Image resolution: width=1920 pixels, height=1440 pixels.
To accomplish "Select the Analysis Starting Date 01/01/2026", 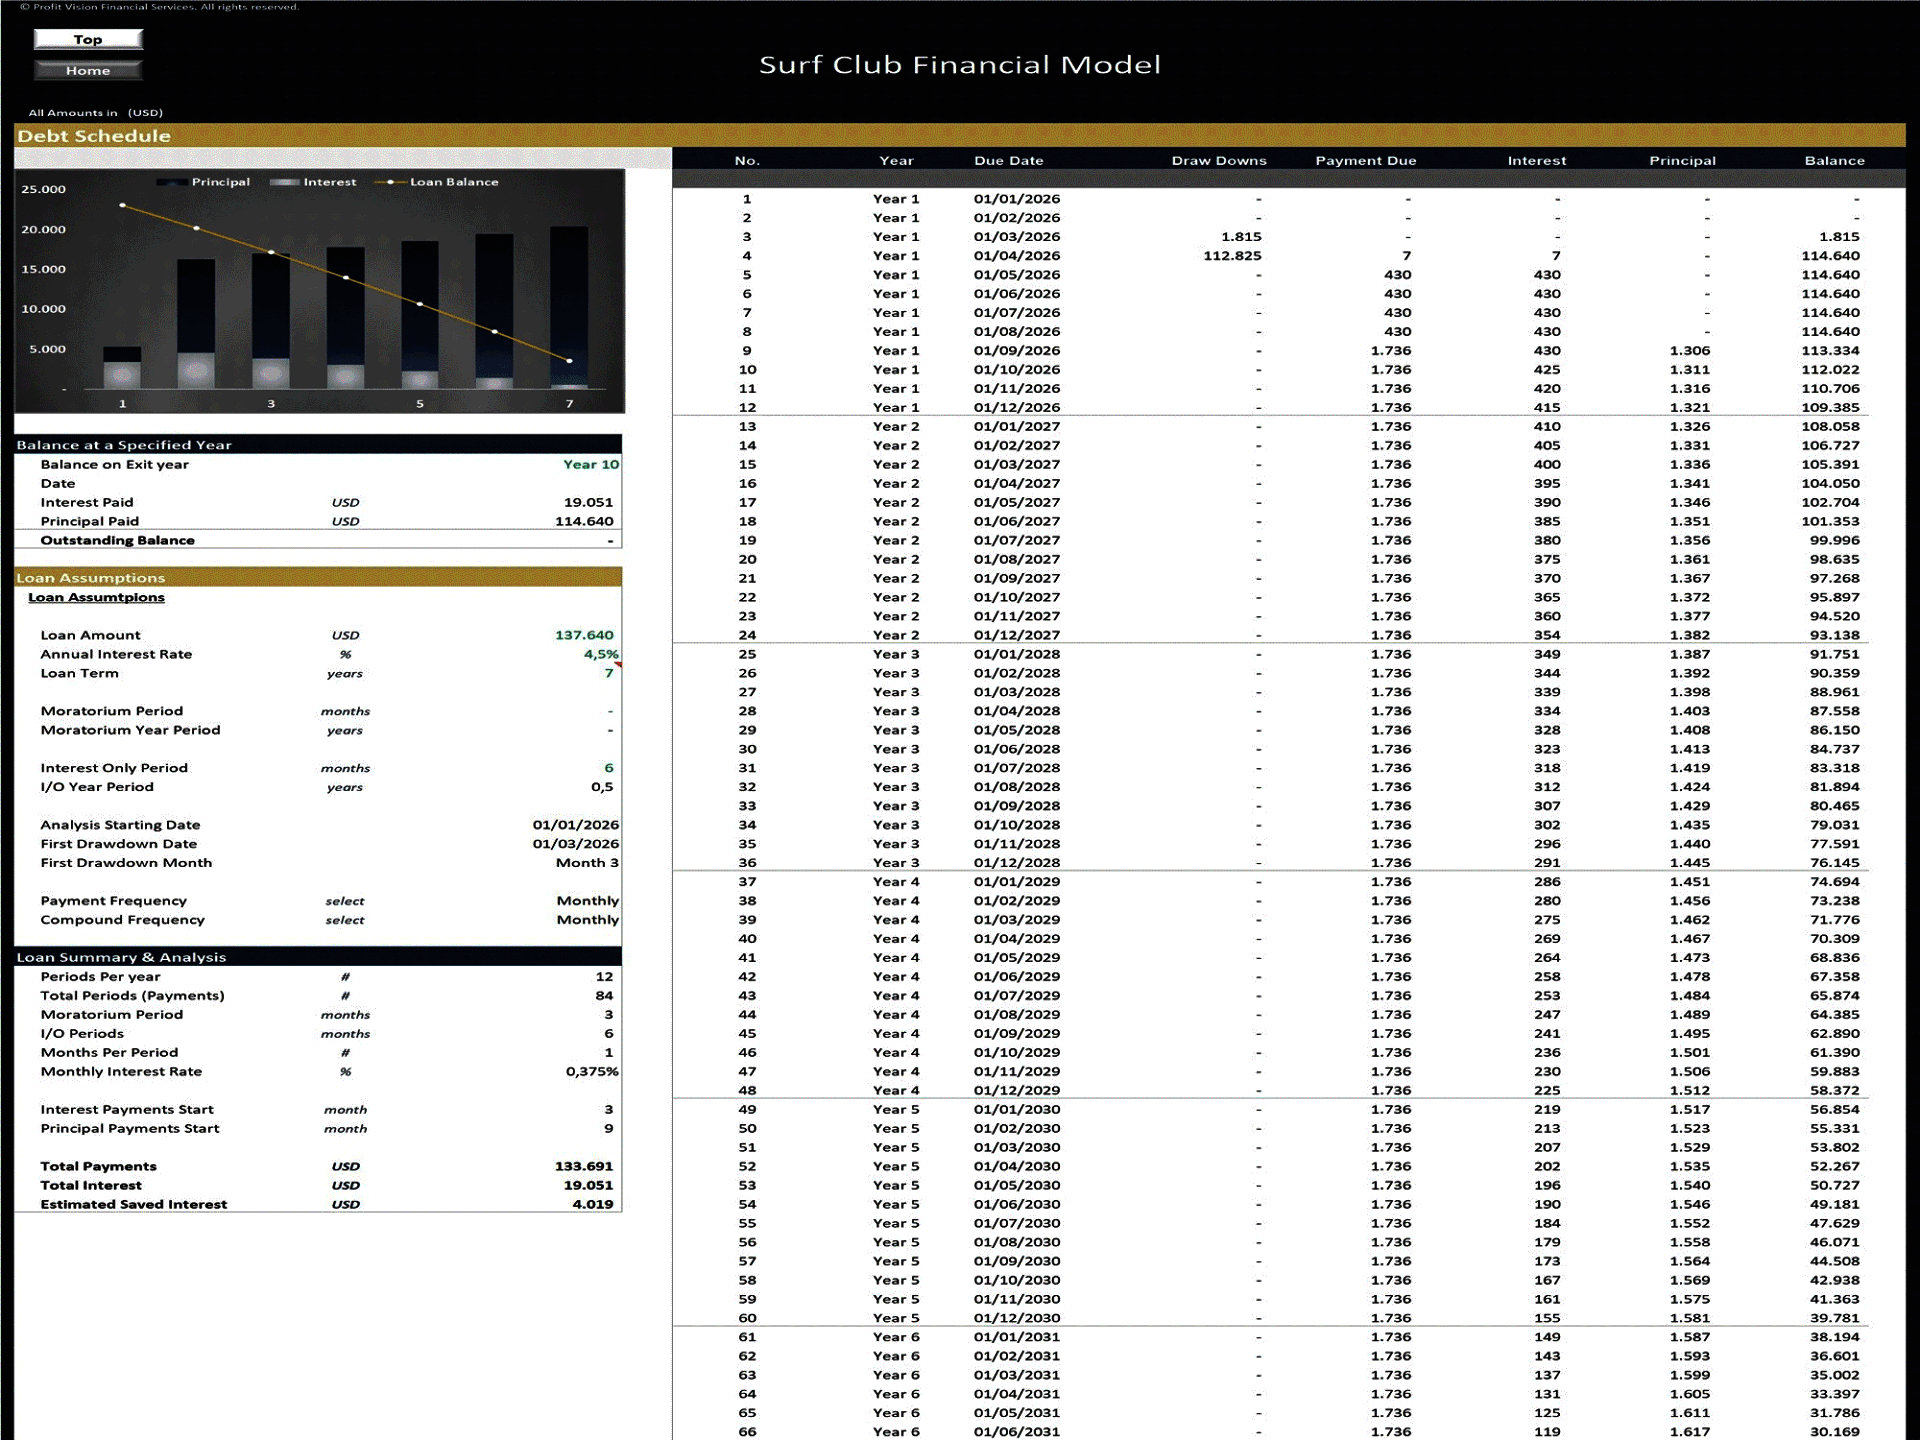I will pos(575,825).
